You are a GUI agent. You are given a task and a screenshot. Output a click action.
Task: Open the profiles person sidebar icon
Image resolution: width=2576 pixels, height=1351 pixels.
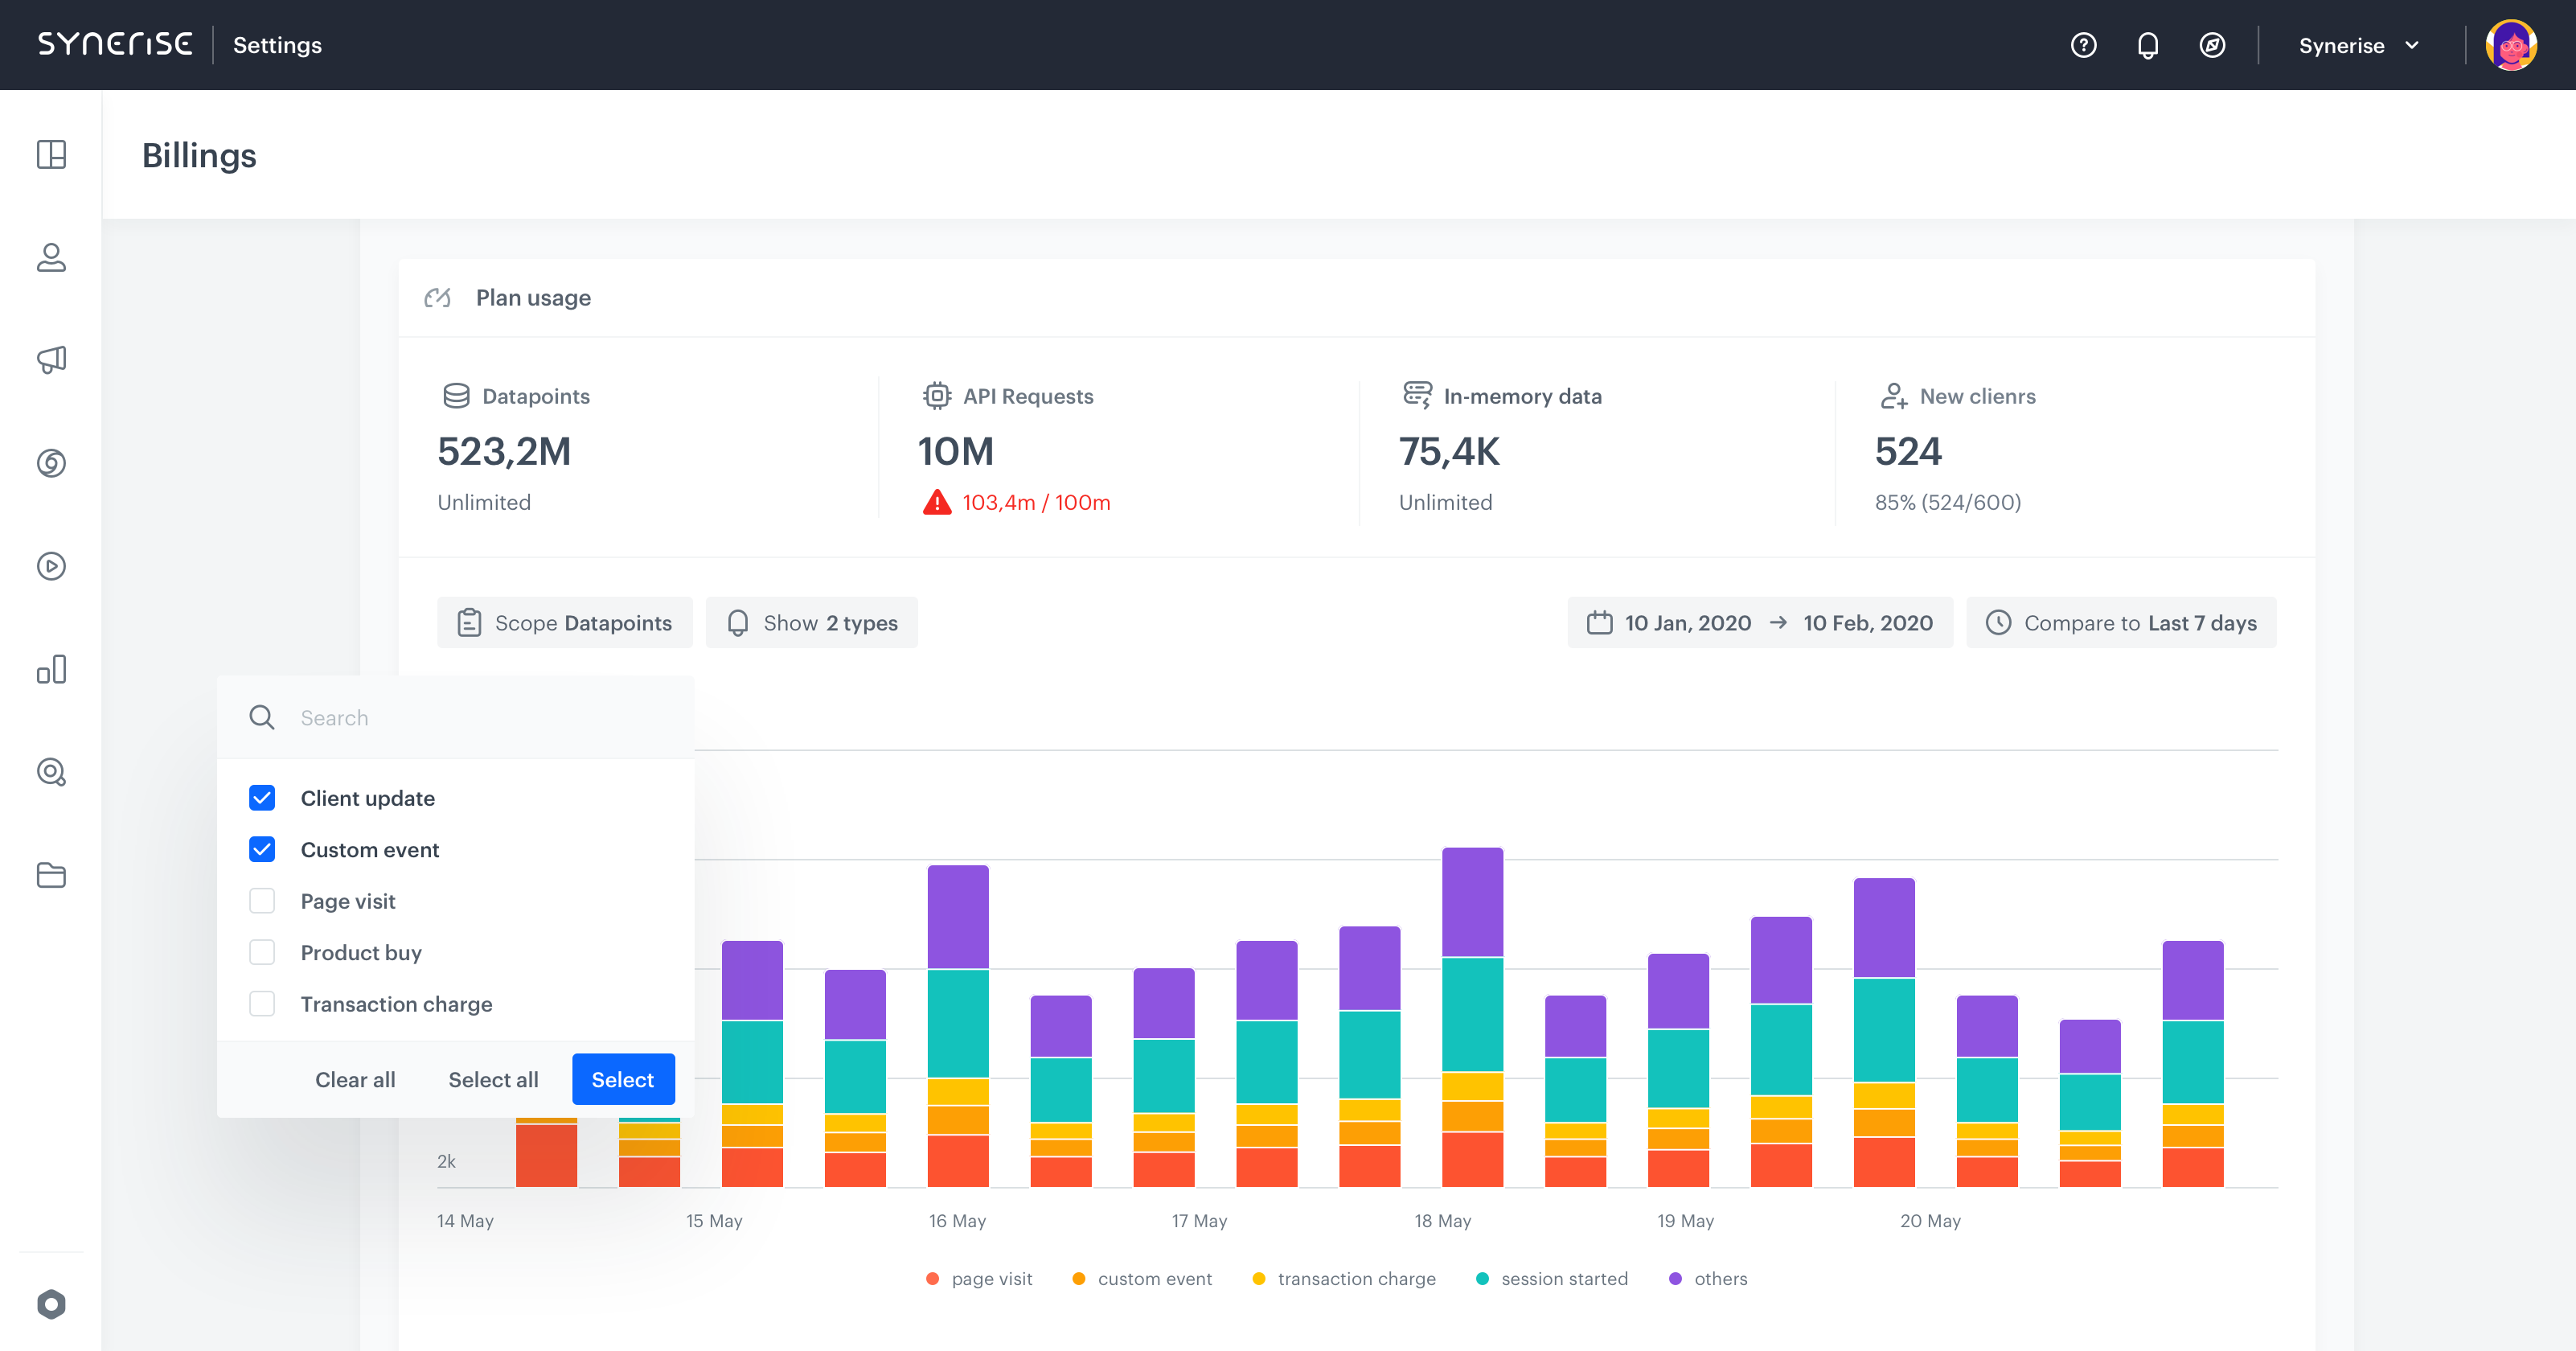point(51,257)
